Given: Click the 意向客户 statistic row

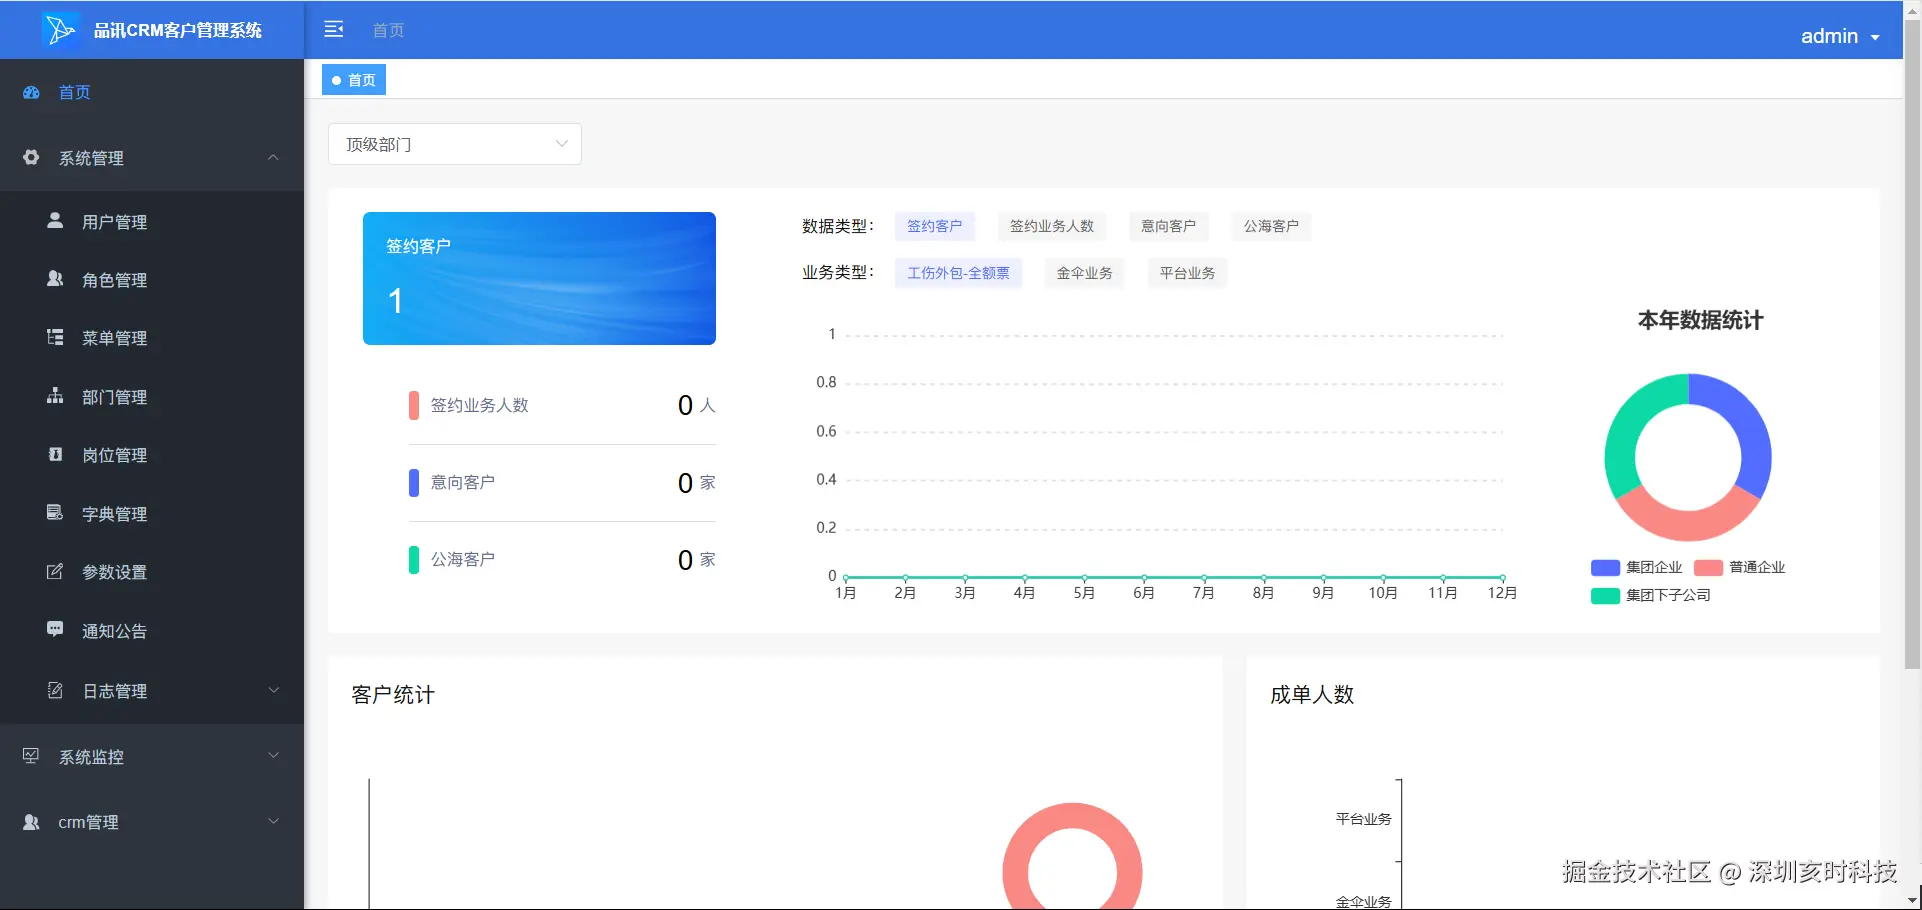Looking at the screenshot, I should [x=562, y=482].
